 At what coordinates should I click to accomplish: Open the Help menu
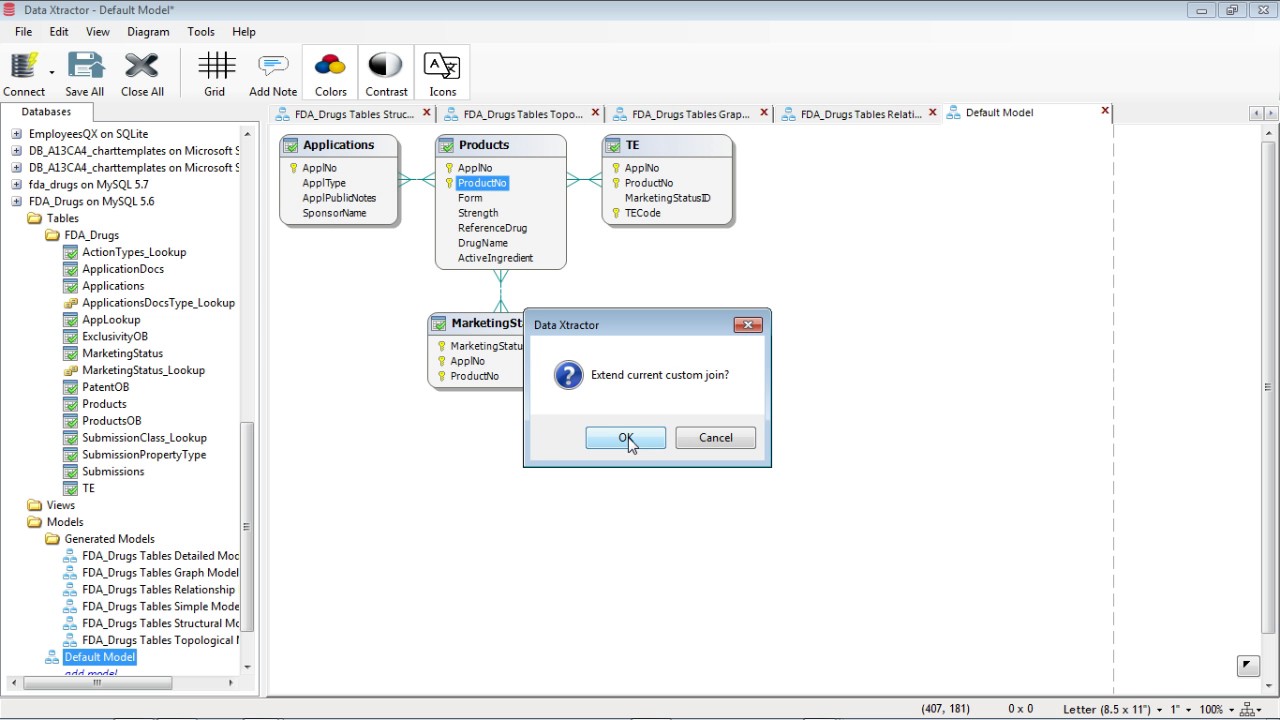pos(244,32)
